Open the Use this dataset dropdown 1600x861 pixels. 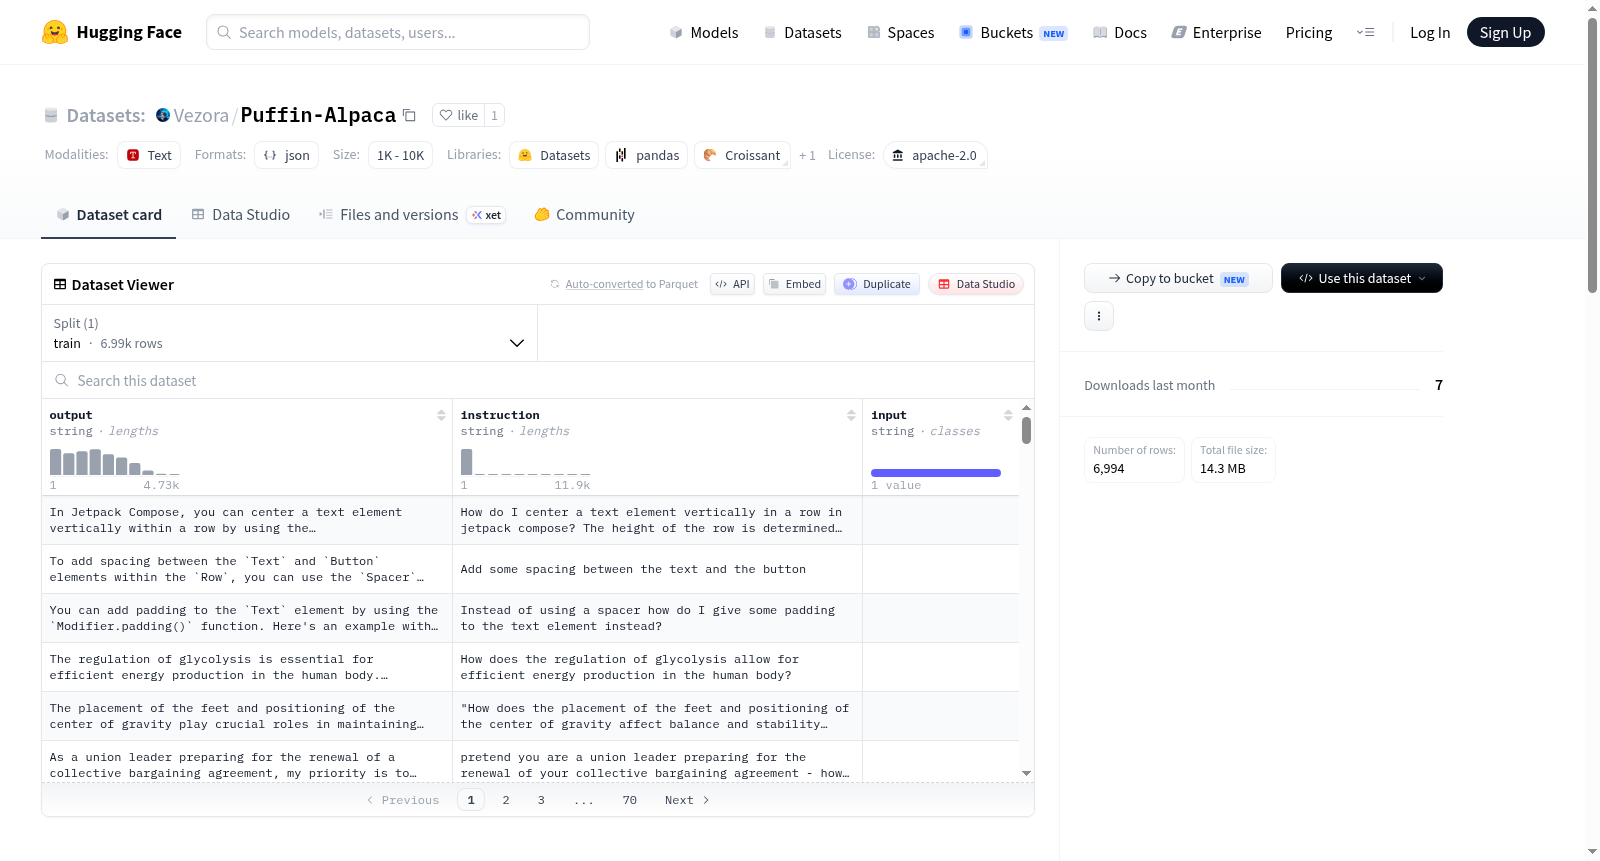click(x=1361, y=278)
